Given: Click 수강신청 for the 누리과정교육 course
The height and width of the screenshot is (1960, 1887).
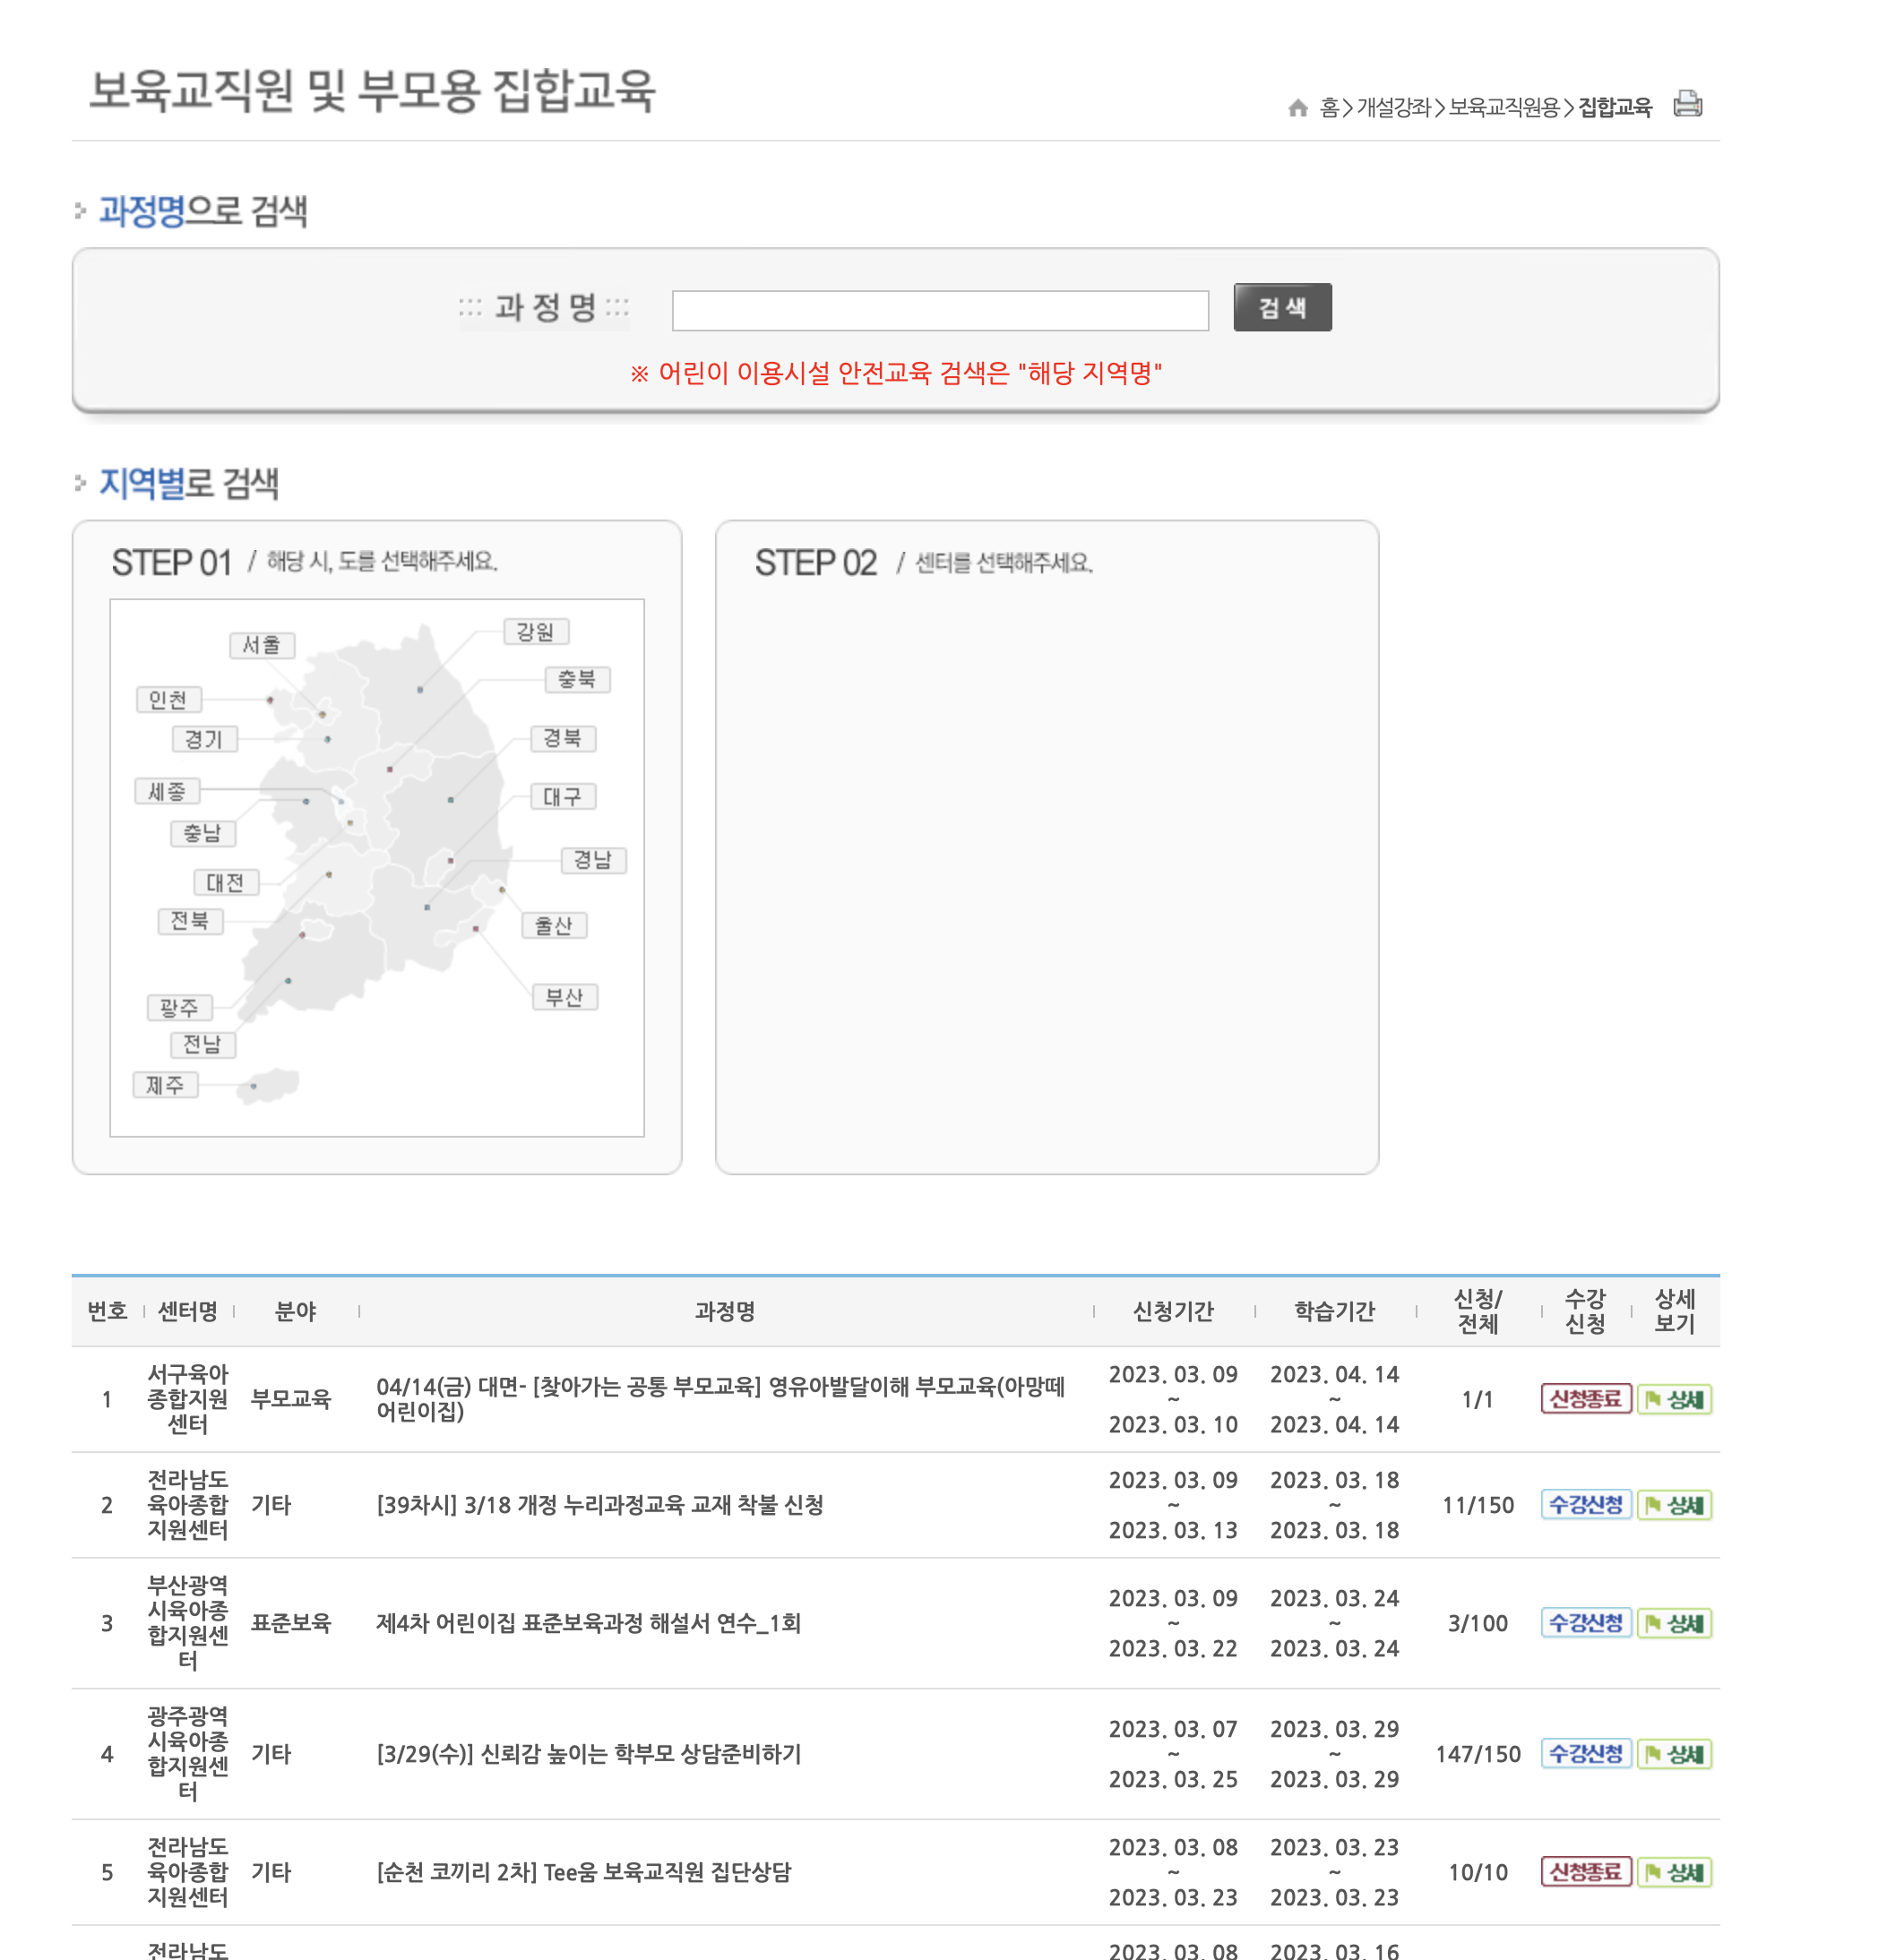Looking at the screenshot, I should tap(1585, 1505).
